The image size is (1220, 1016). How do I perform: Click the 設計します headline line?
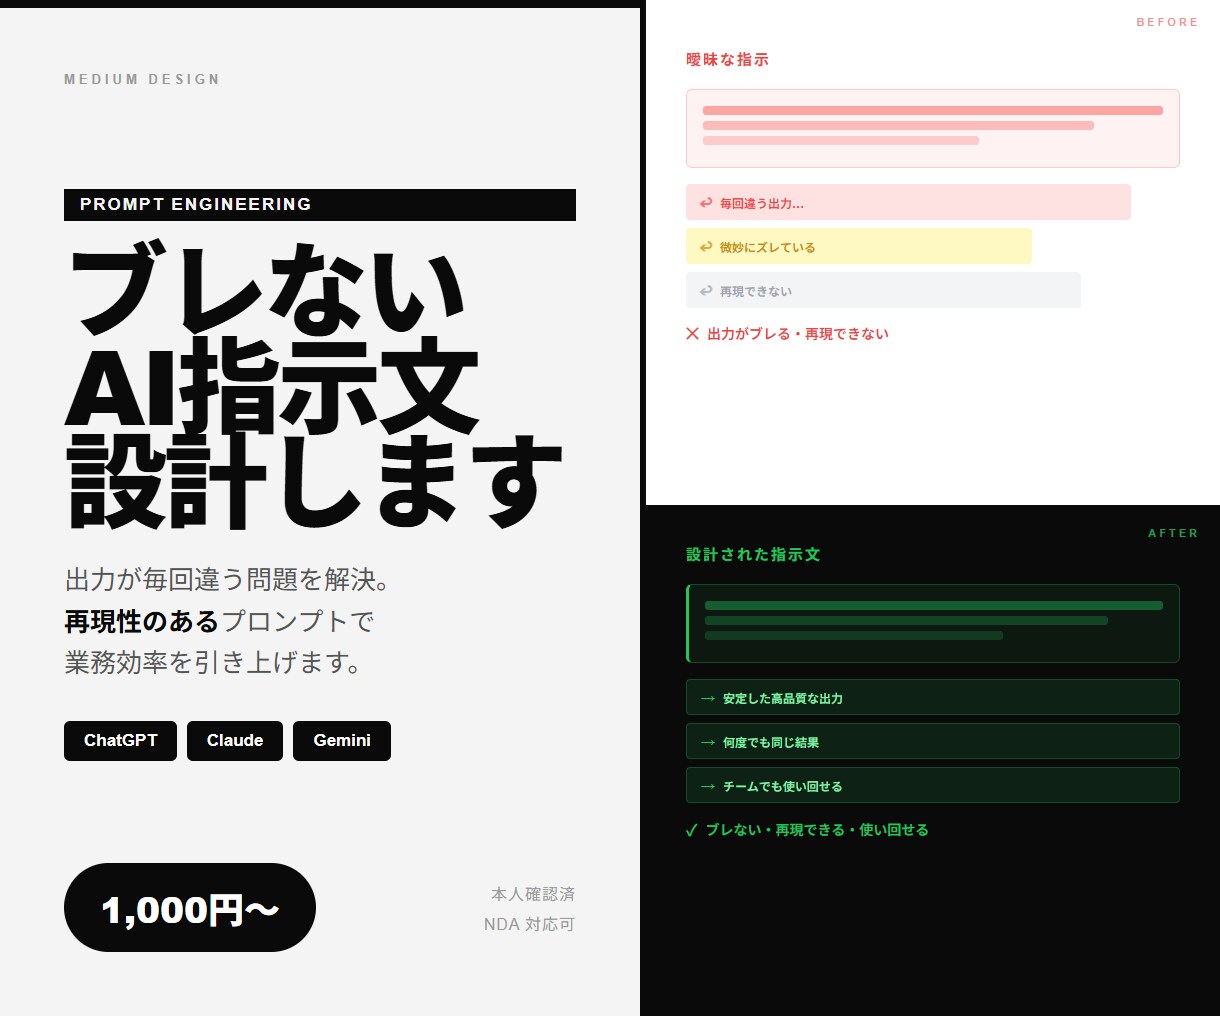(314, 482)
